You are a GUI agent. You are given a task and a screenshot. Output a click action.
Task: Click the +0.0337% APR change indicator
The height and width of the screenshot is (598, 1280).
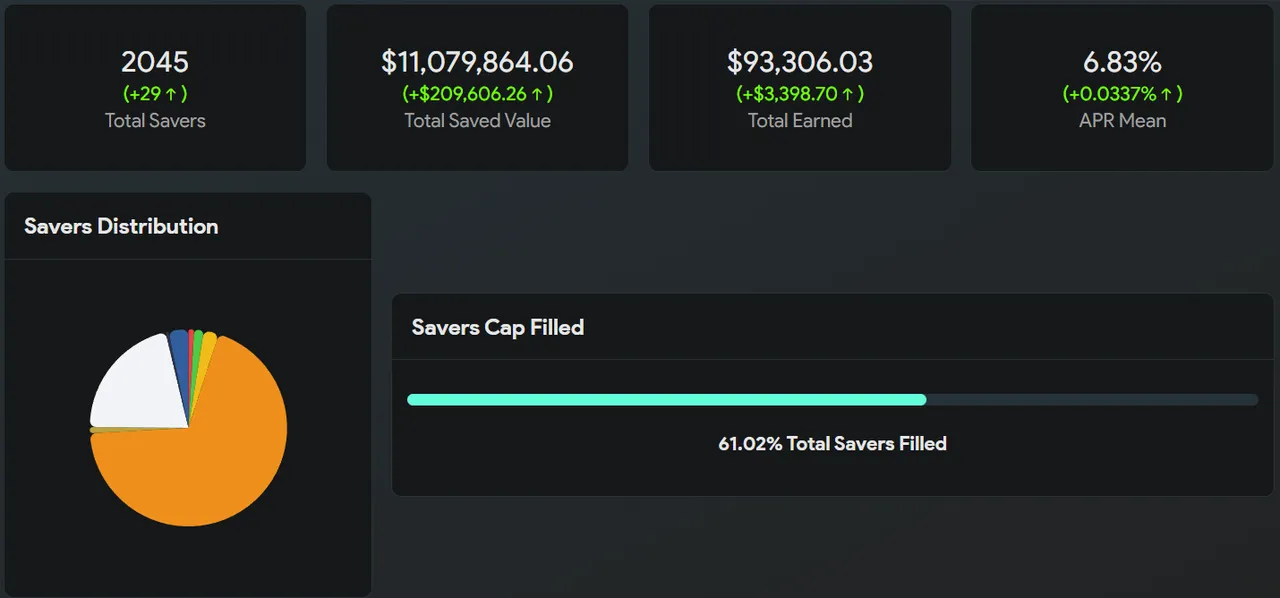[1122, 94]
